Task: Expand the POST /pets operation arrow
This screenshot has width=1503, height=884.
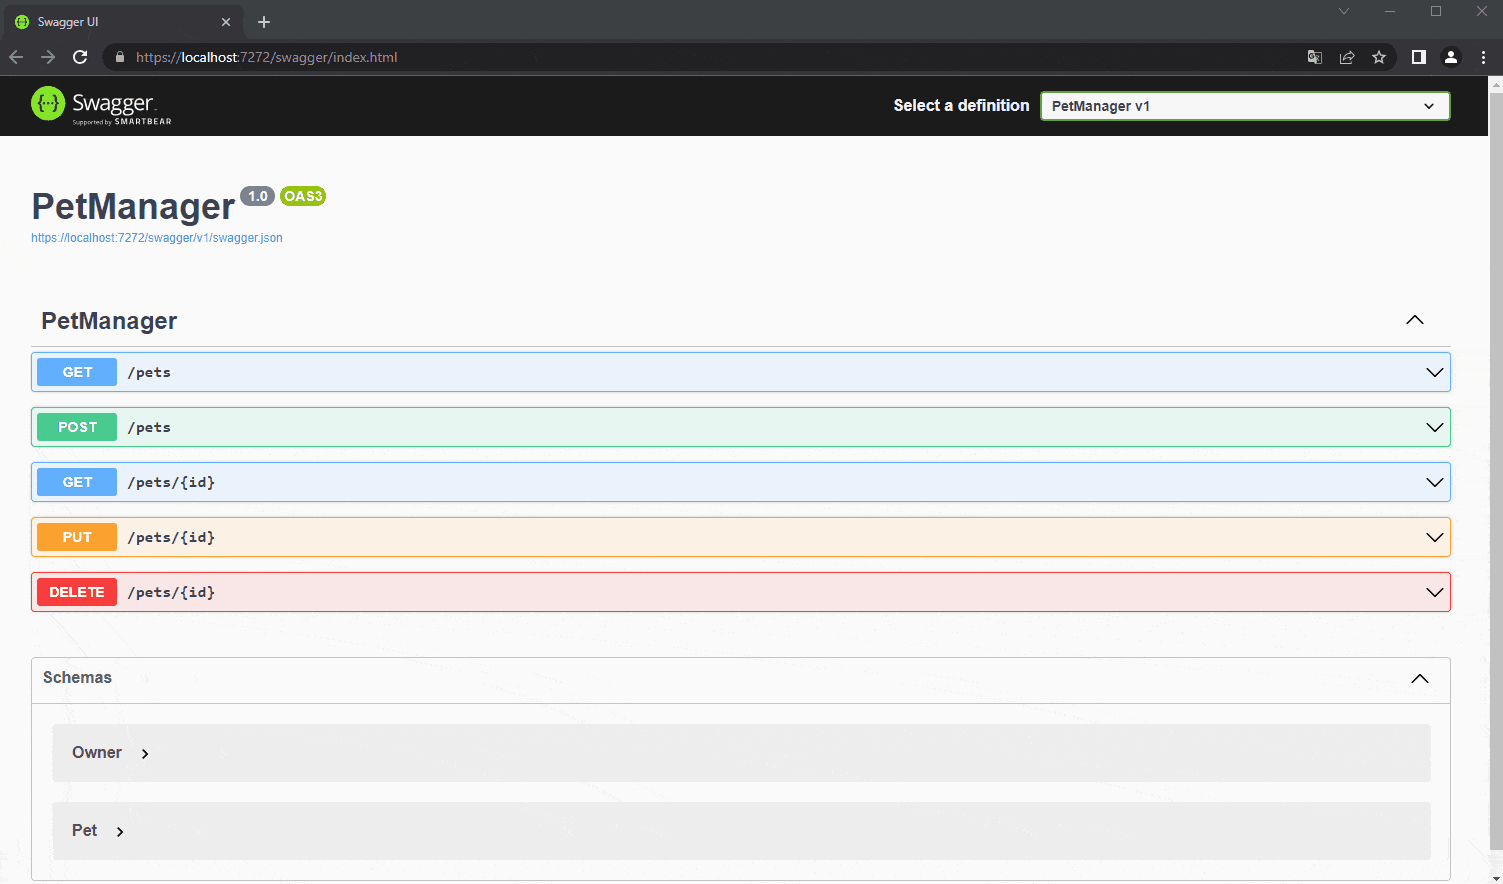Action: pos(1435,427)
